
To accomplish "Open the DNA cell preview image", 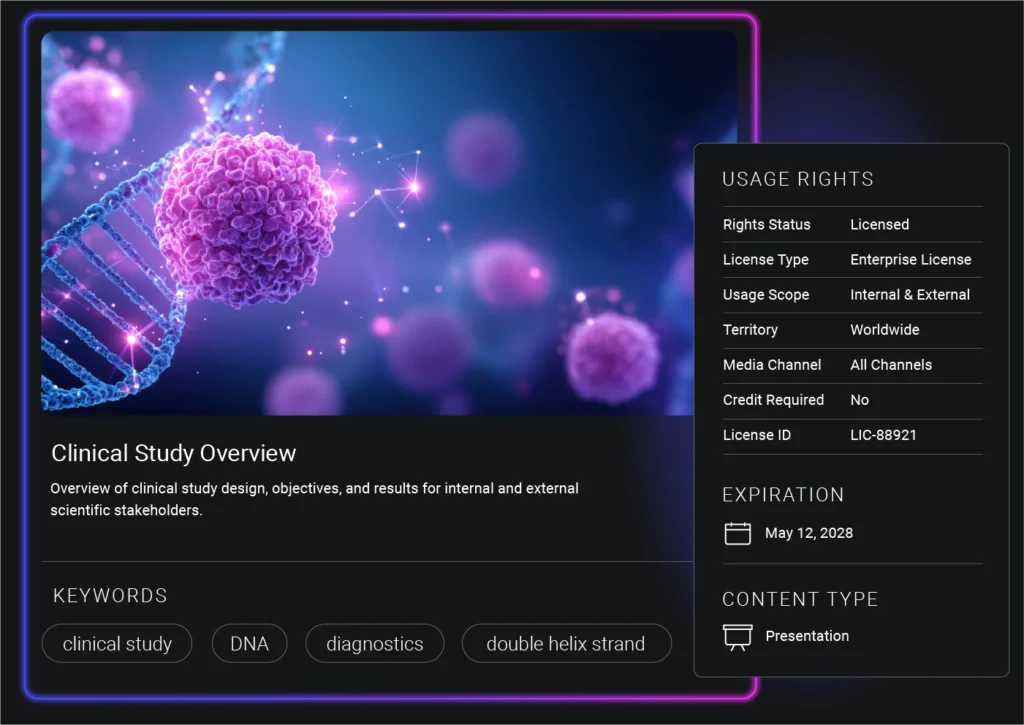I will point(368,223).
